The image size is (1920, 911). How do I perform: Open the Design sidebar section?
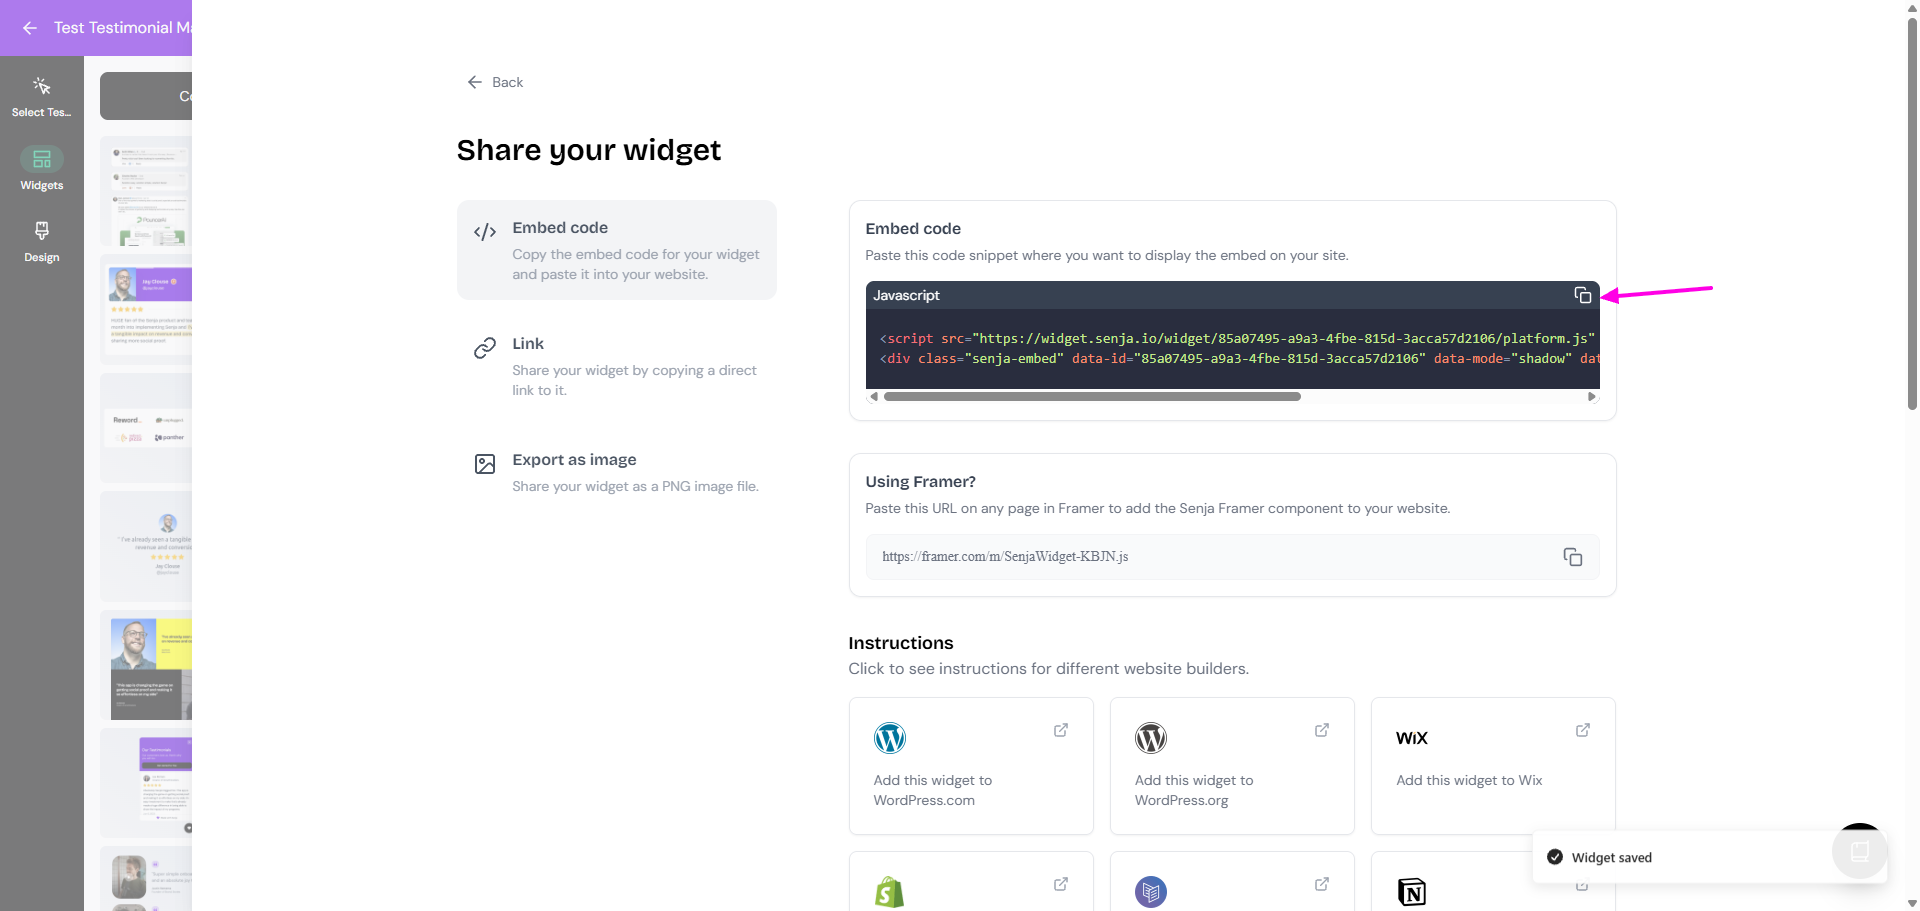[42, 241]
